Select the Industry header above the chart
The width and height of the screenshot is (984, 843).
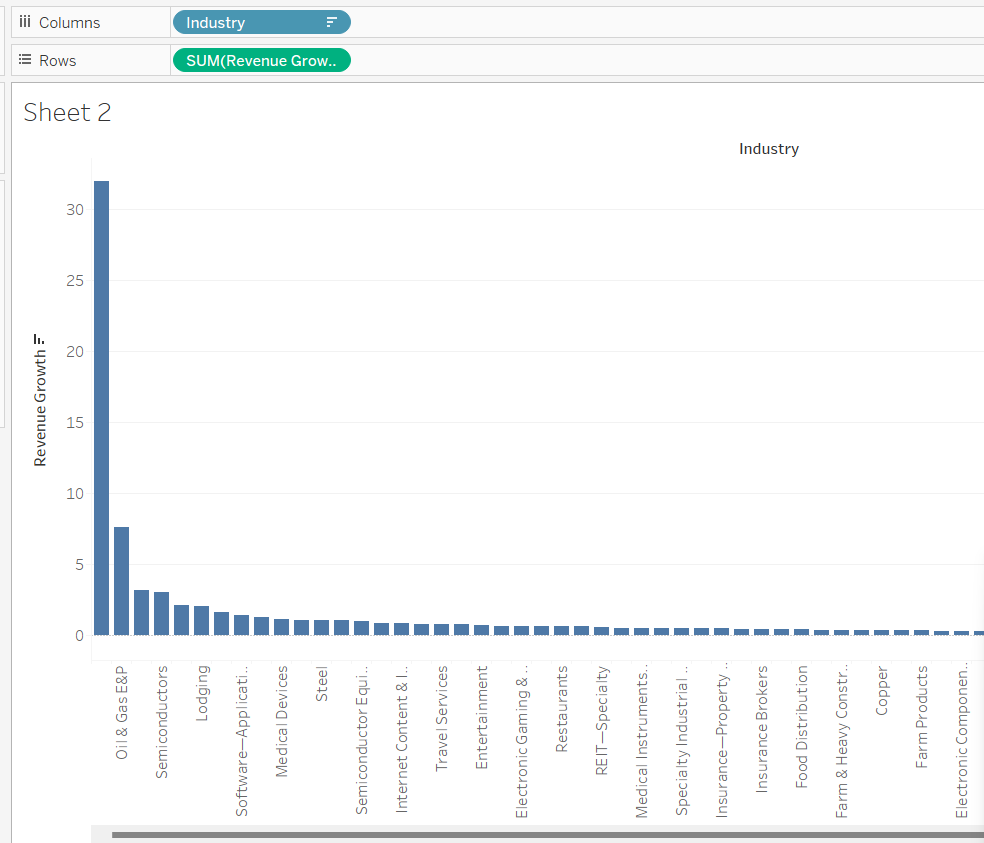coord(768,149)
